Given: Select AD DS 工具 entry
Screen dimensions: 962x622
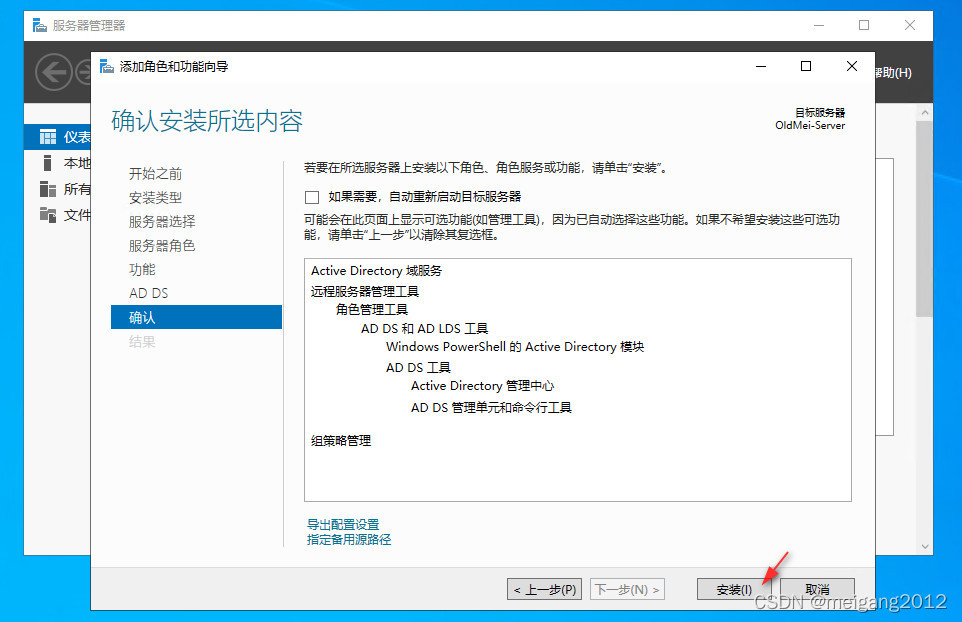Looking at the screenshot, I should pos(418,367).
